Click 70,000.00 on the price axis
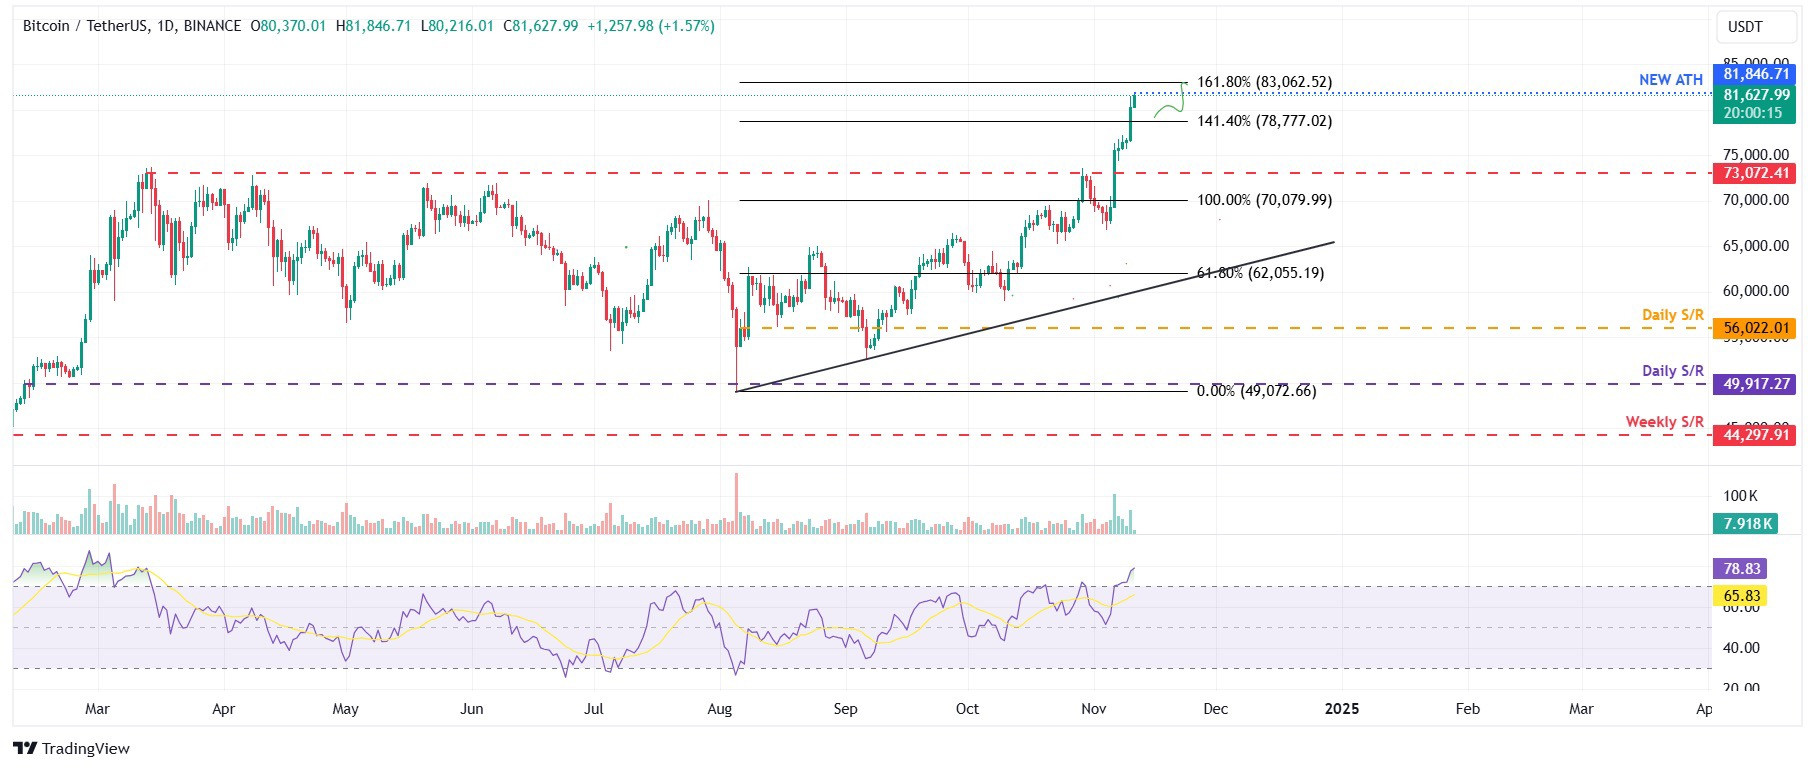 [x=1755, y=200]
